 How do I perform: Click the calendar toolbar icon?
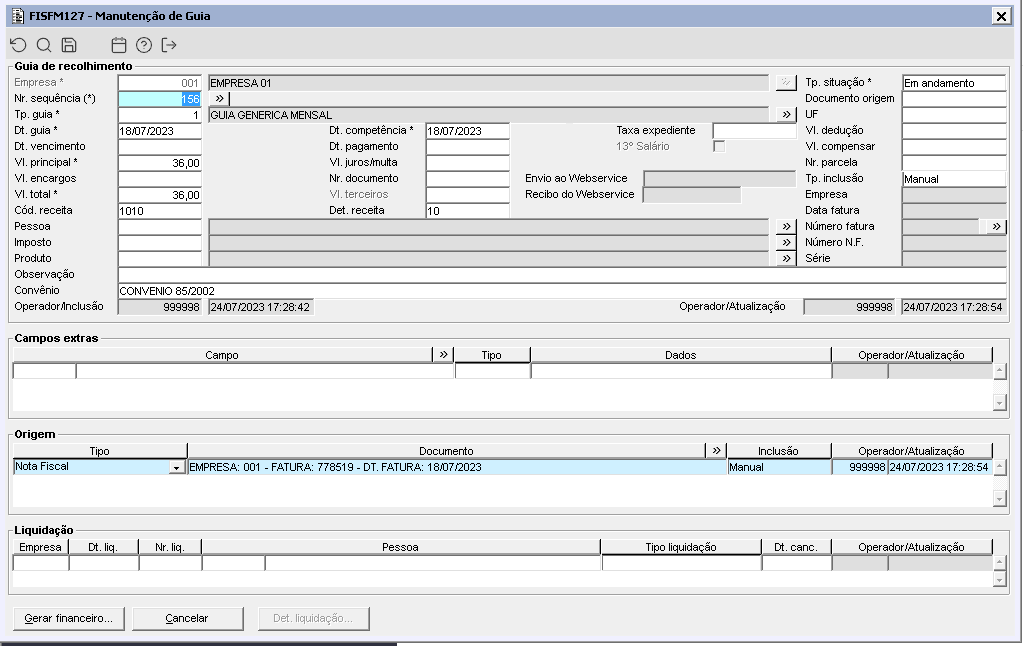pos(119,45)
